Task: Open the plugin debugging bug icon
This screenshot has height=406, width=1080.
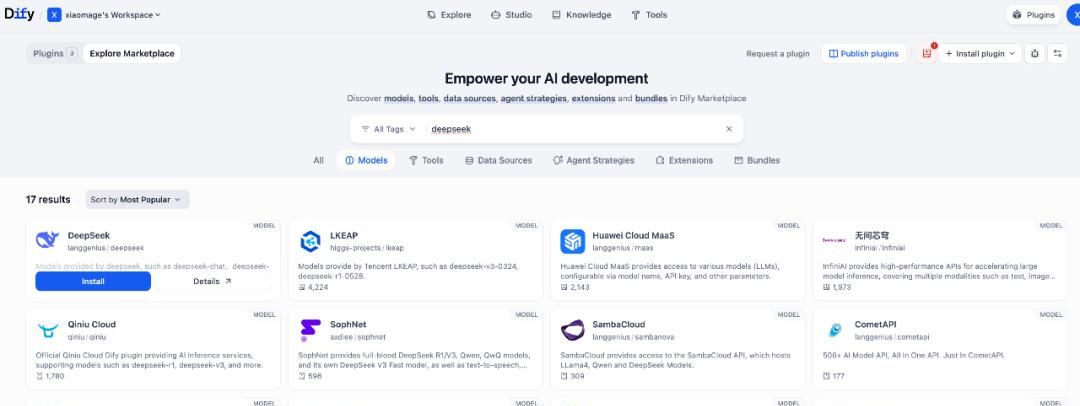Action: click(1035, 53)
